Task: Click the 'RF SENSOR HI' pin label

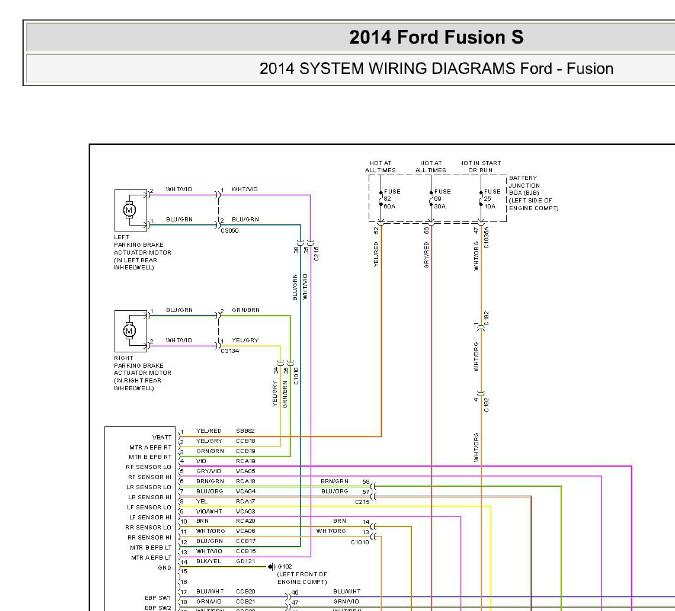Action: click(150, 477)
